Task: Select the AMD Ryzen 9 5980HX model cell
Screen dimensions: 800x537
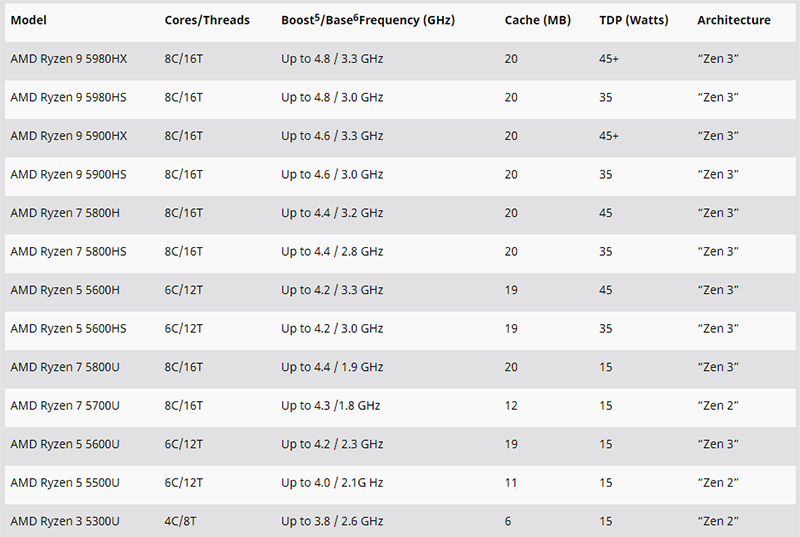Action: point(69,59)
